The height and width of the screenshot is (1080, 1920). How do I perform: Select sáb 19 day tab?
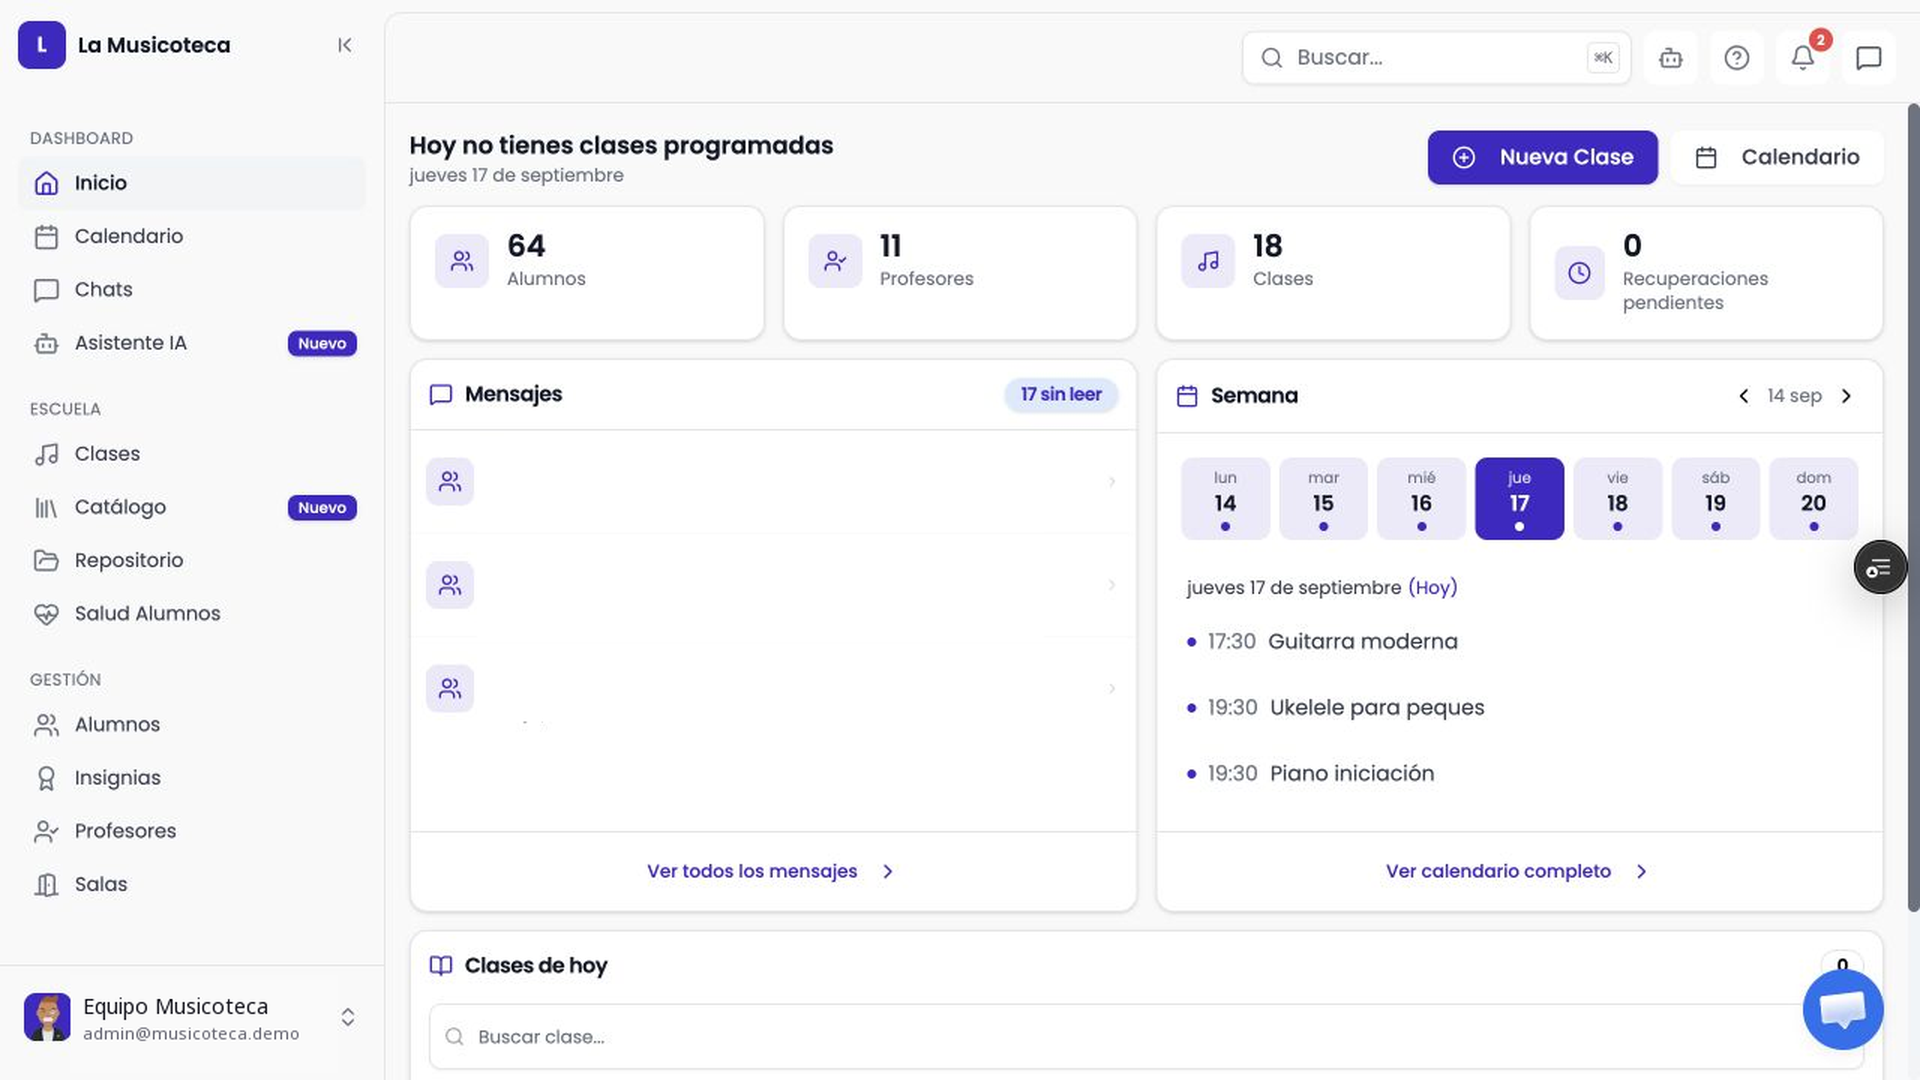coord(1715,499)
